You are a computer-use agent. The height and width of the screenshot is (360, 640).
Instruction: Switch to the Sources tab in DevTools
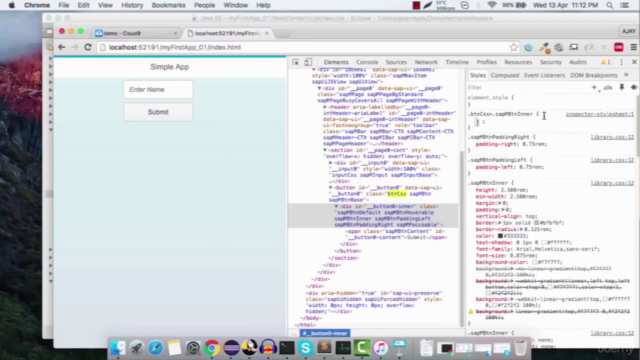pos(396,62)
